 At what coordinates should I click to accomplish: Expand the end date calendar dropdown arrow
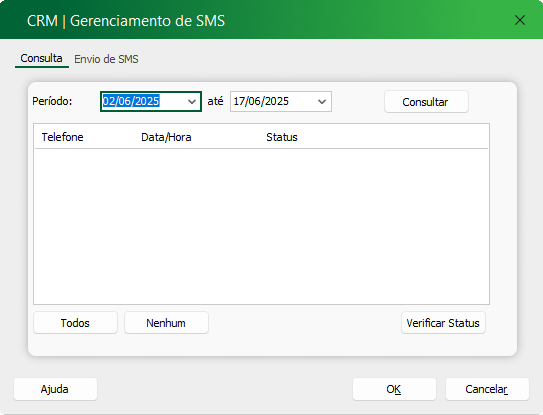[x=322, y=101]
